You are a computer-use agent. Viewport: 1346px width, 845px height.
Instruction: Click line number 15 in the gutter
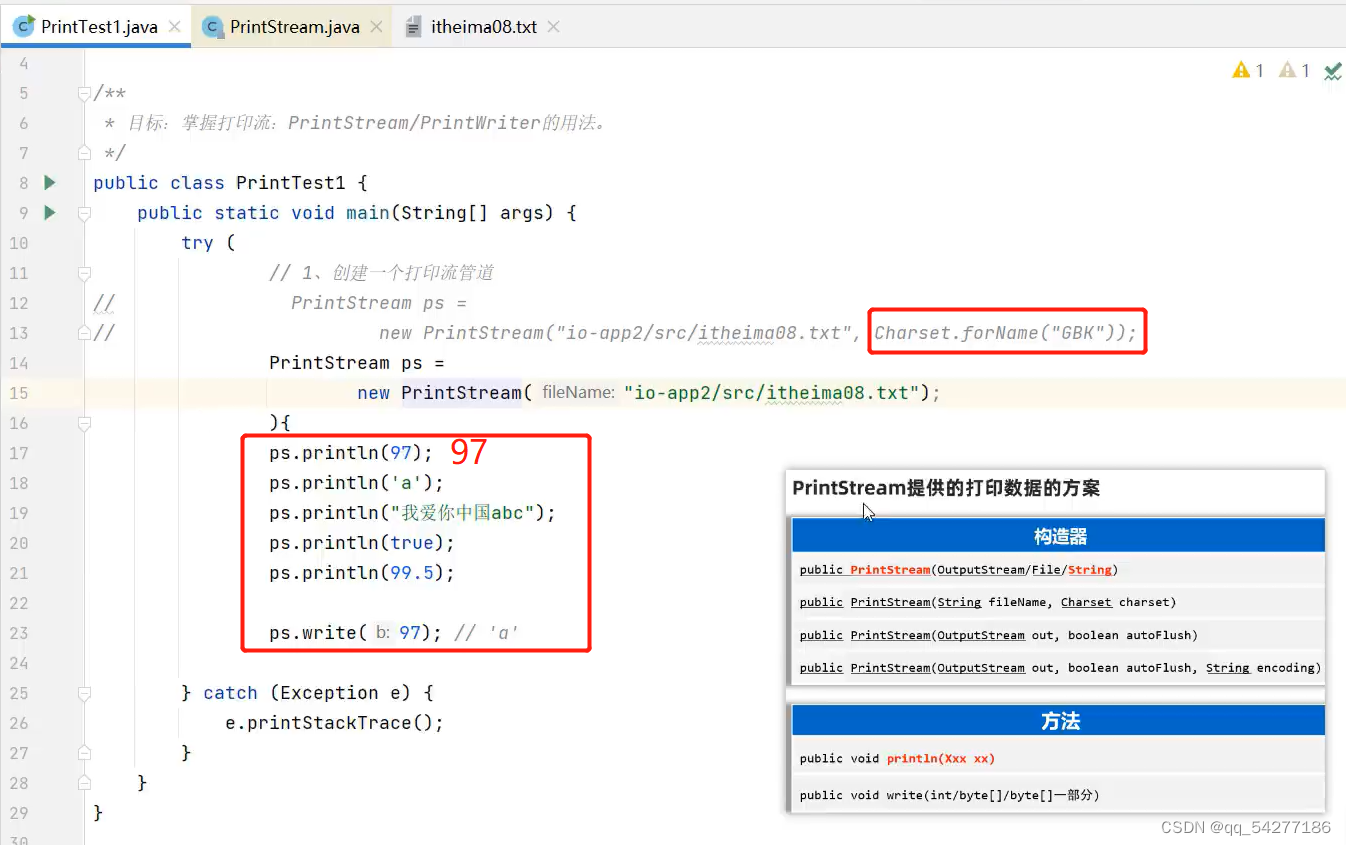point(18,393)
